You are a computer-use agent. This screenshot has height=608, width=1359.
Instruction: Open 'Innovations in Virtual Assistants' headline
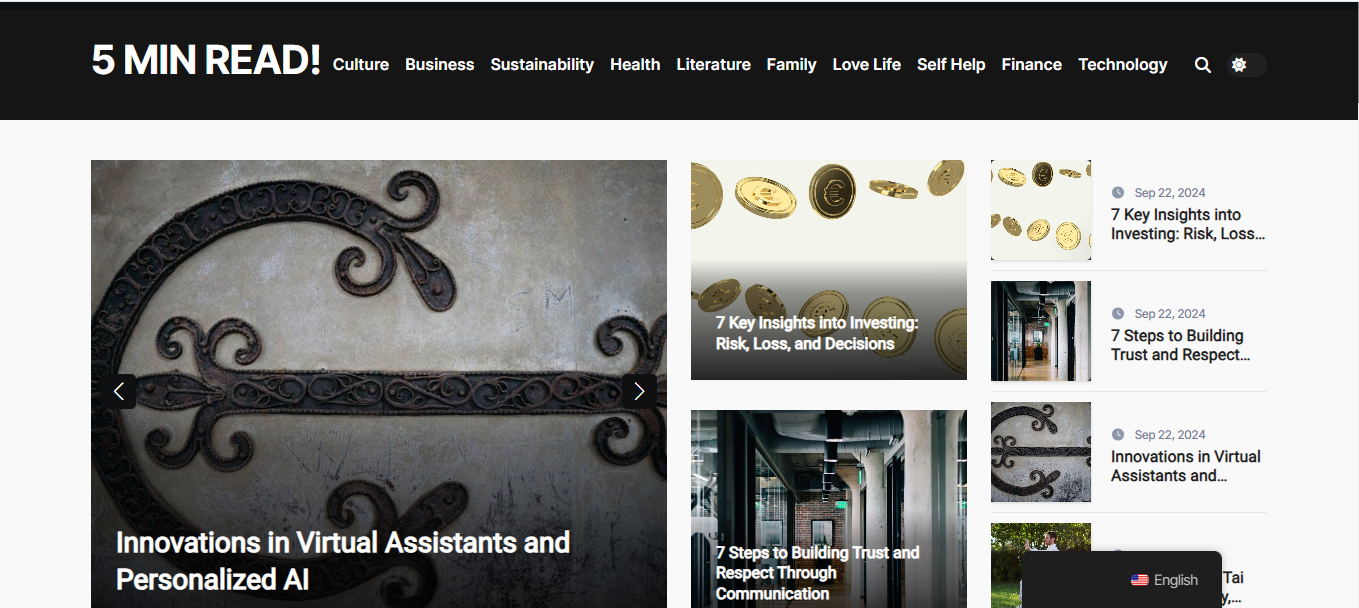coord(343,560)
